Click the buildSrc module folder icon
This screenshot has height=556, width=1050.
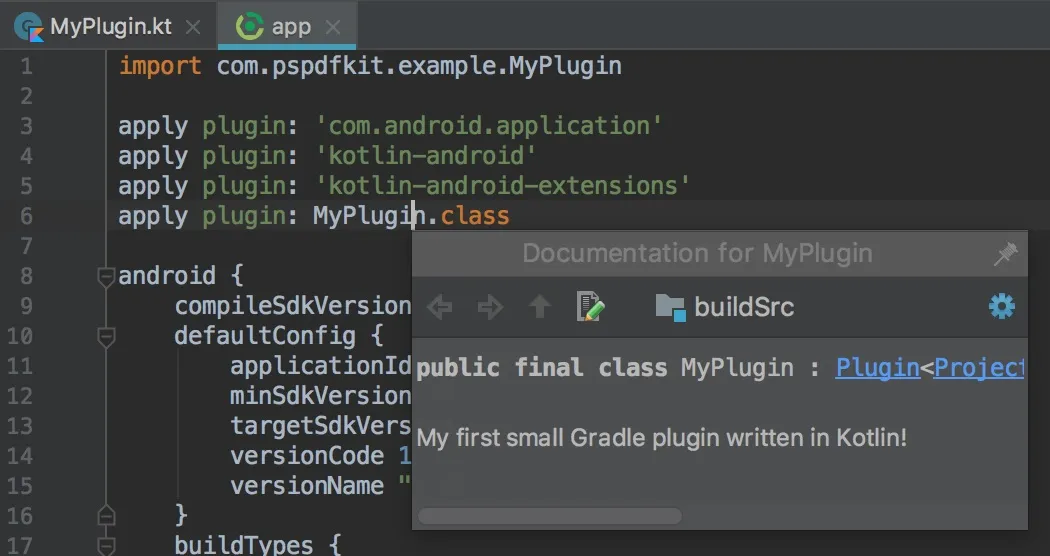669,307
